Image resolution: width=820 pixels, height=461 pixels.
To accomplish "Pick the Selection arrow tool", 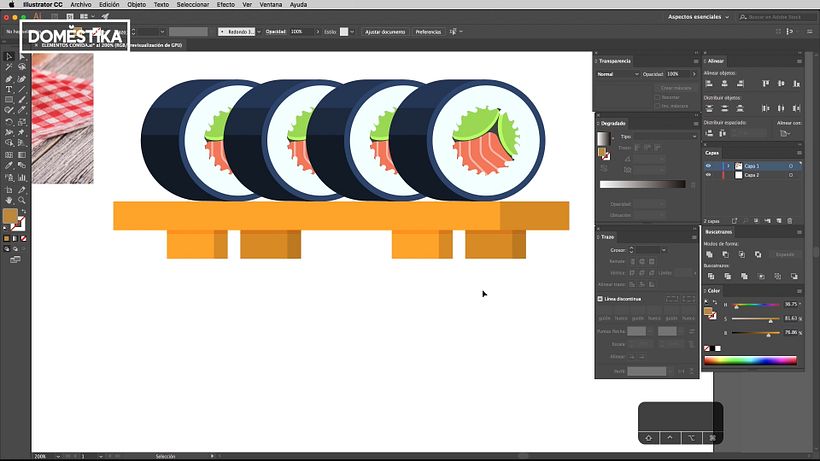I will tap(9, 56).
